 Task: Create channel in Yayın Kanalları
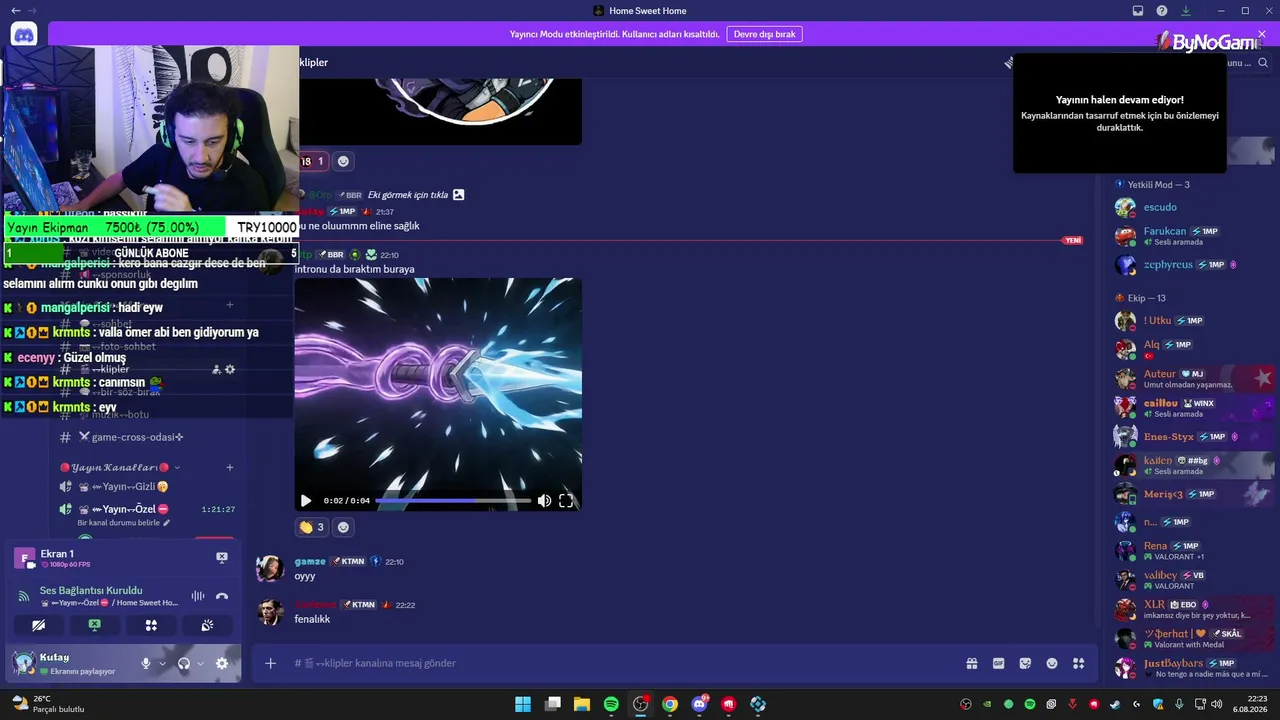coord(229,467)
